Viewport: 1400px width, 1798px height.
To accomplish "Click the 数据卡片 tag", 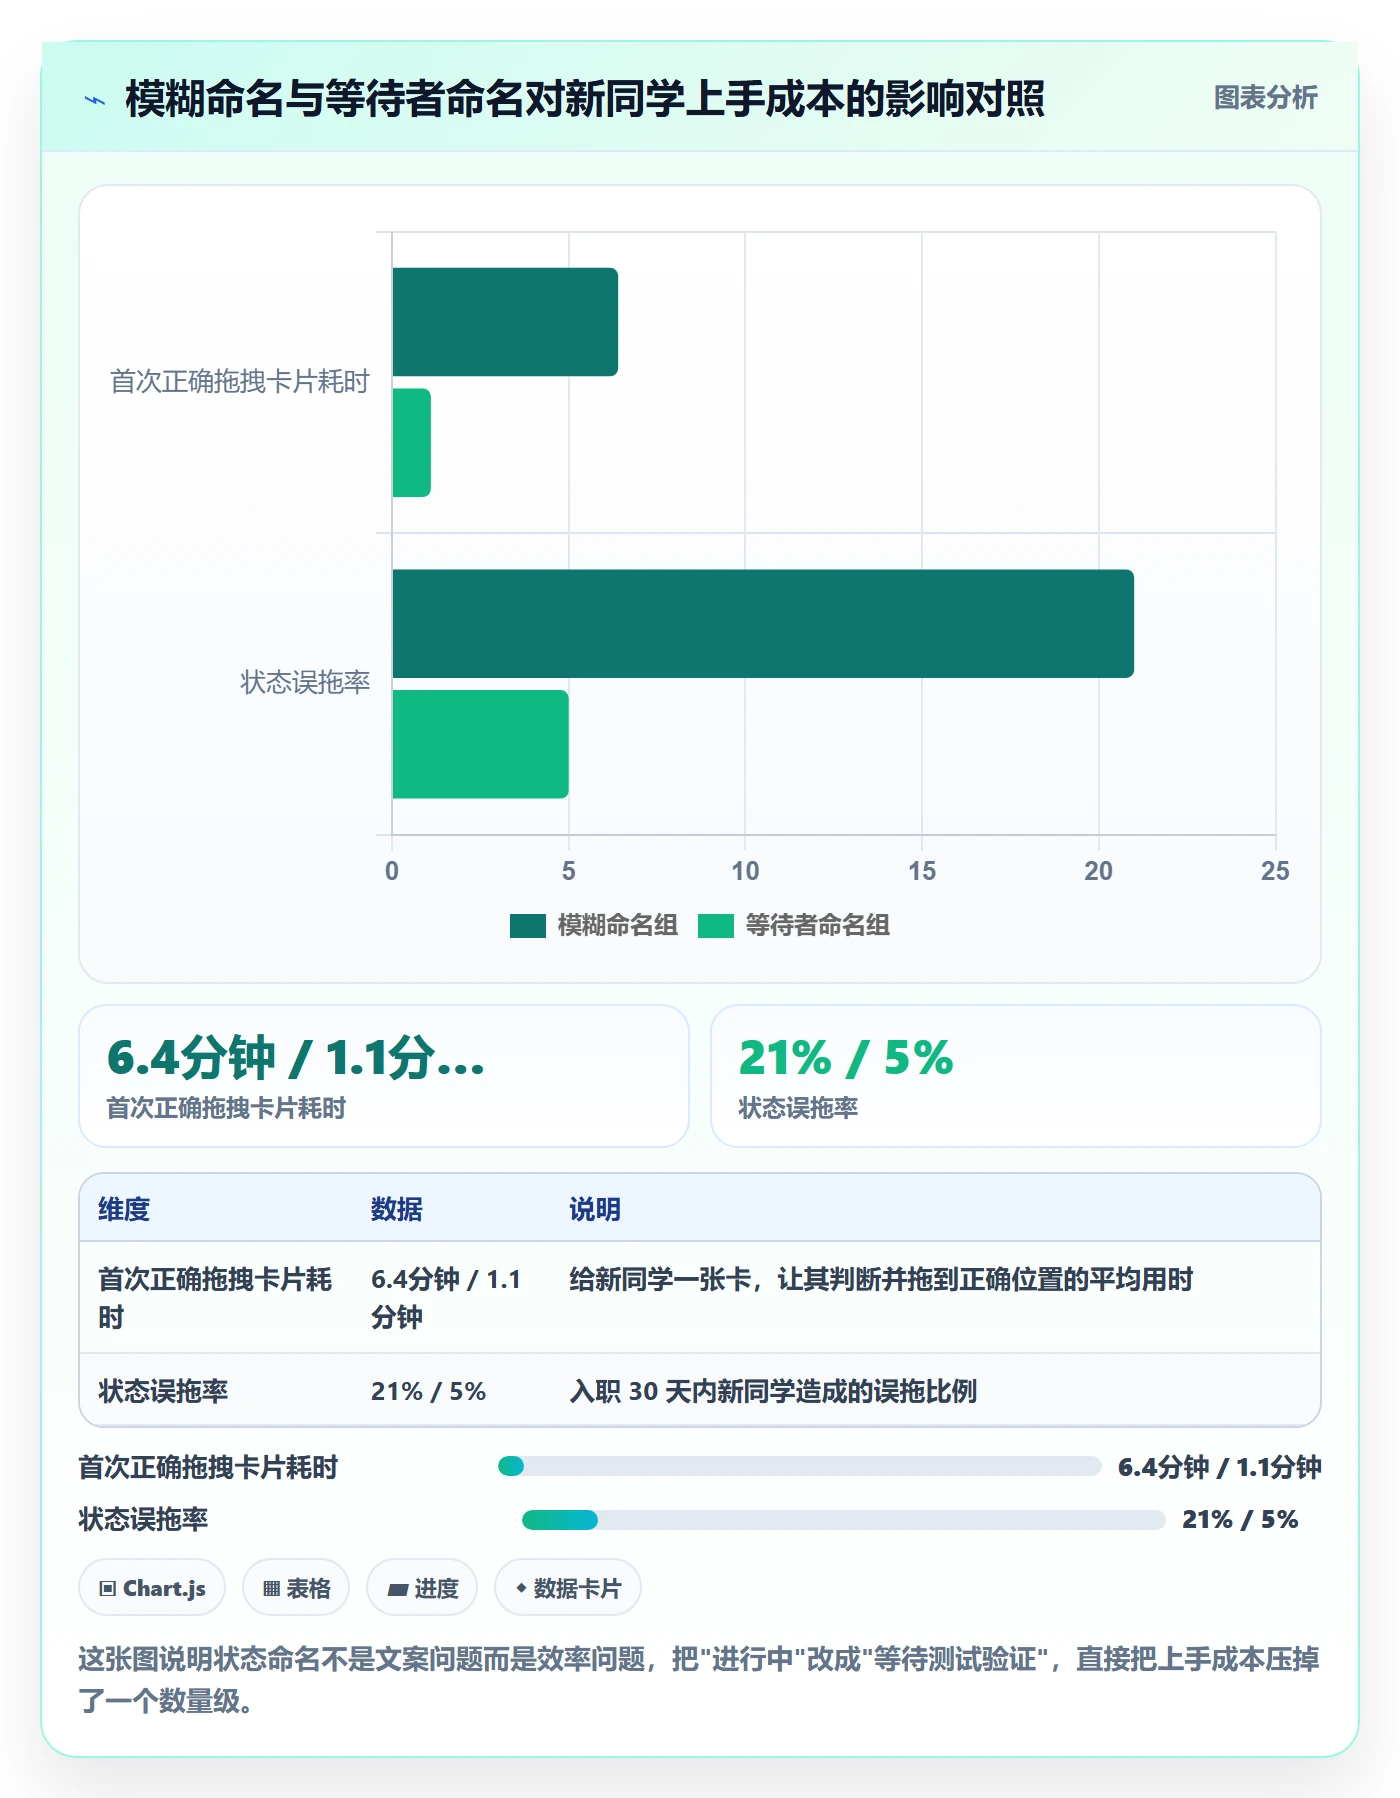I will click(568, 1588).
